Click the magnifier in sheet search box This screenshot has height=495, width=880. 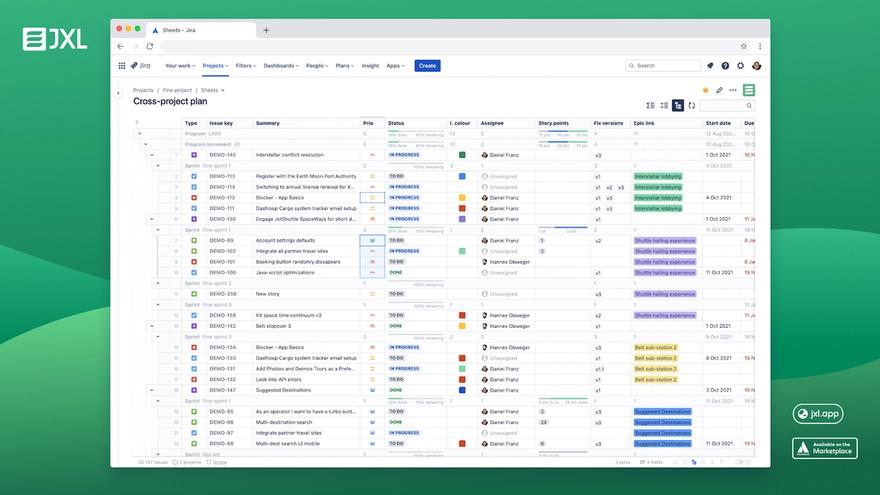tap(749, 106)
